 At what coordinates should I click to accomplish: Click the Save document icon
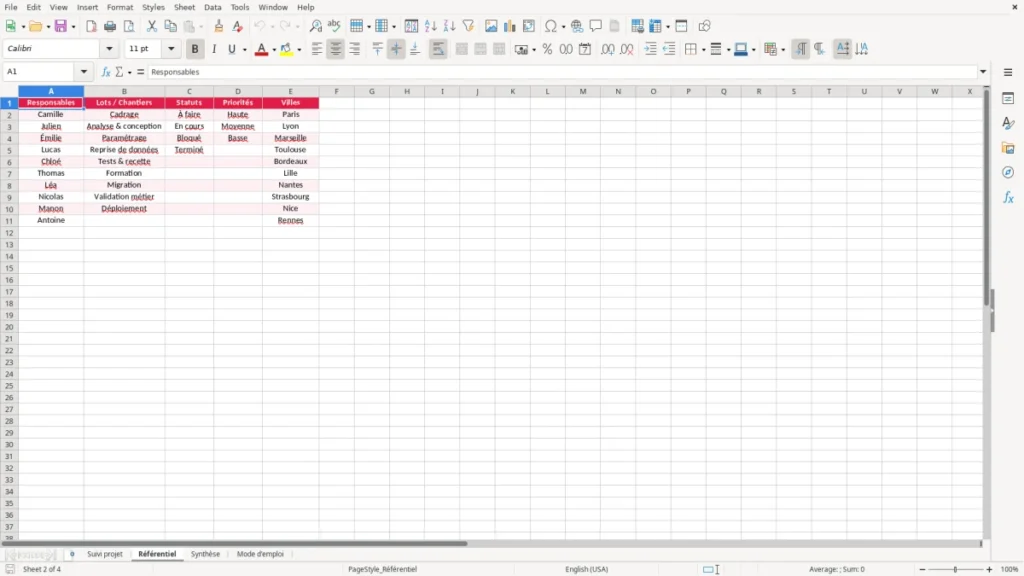click(61, 26)
